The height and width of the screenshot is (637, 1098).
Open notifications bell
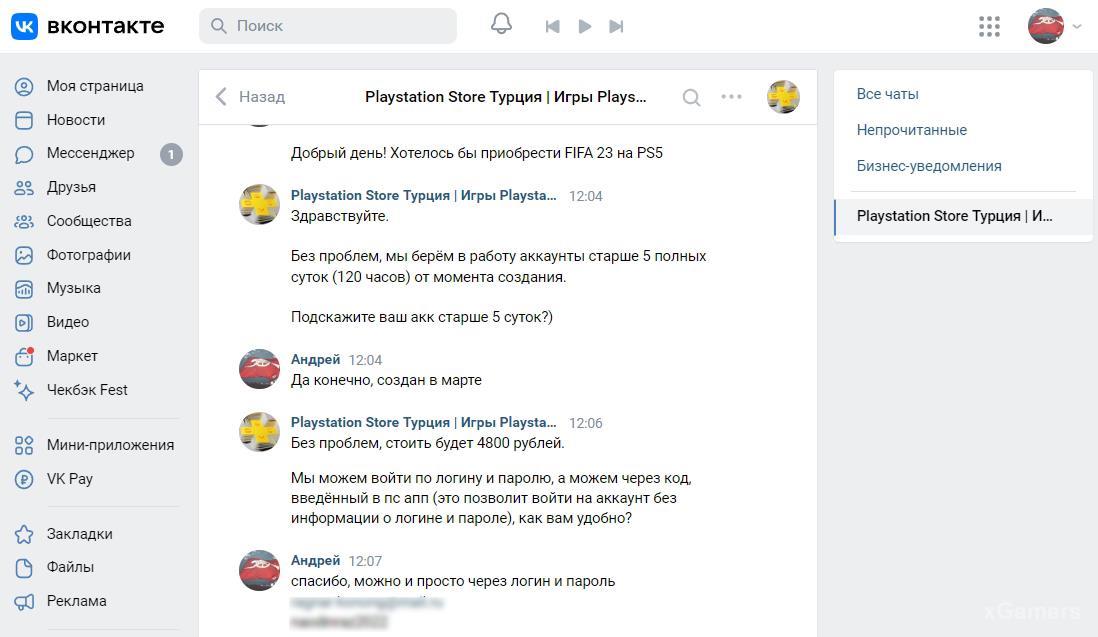tap(501, 24)
